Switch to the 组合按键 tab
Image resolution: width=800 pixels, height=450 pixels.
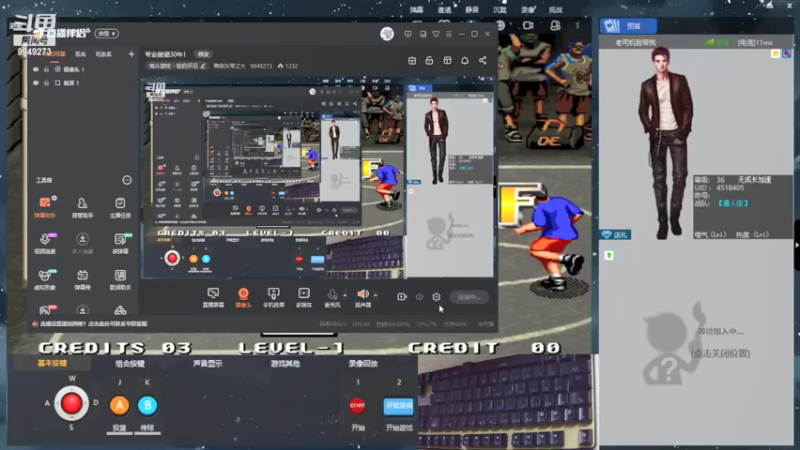(130, 364)
